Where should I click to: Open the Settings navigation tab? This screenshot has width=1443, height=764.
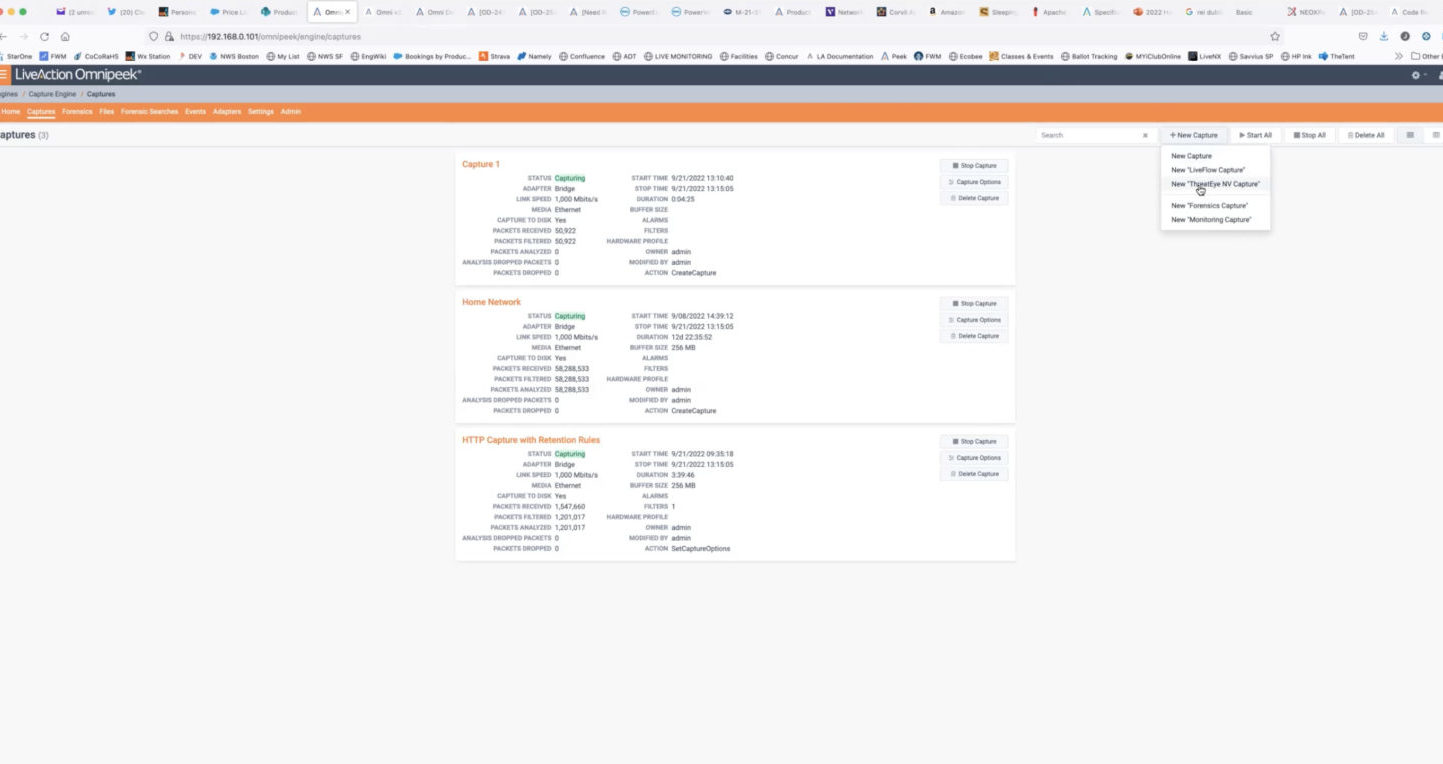point(261,112)
